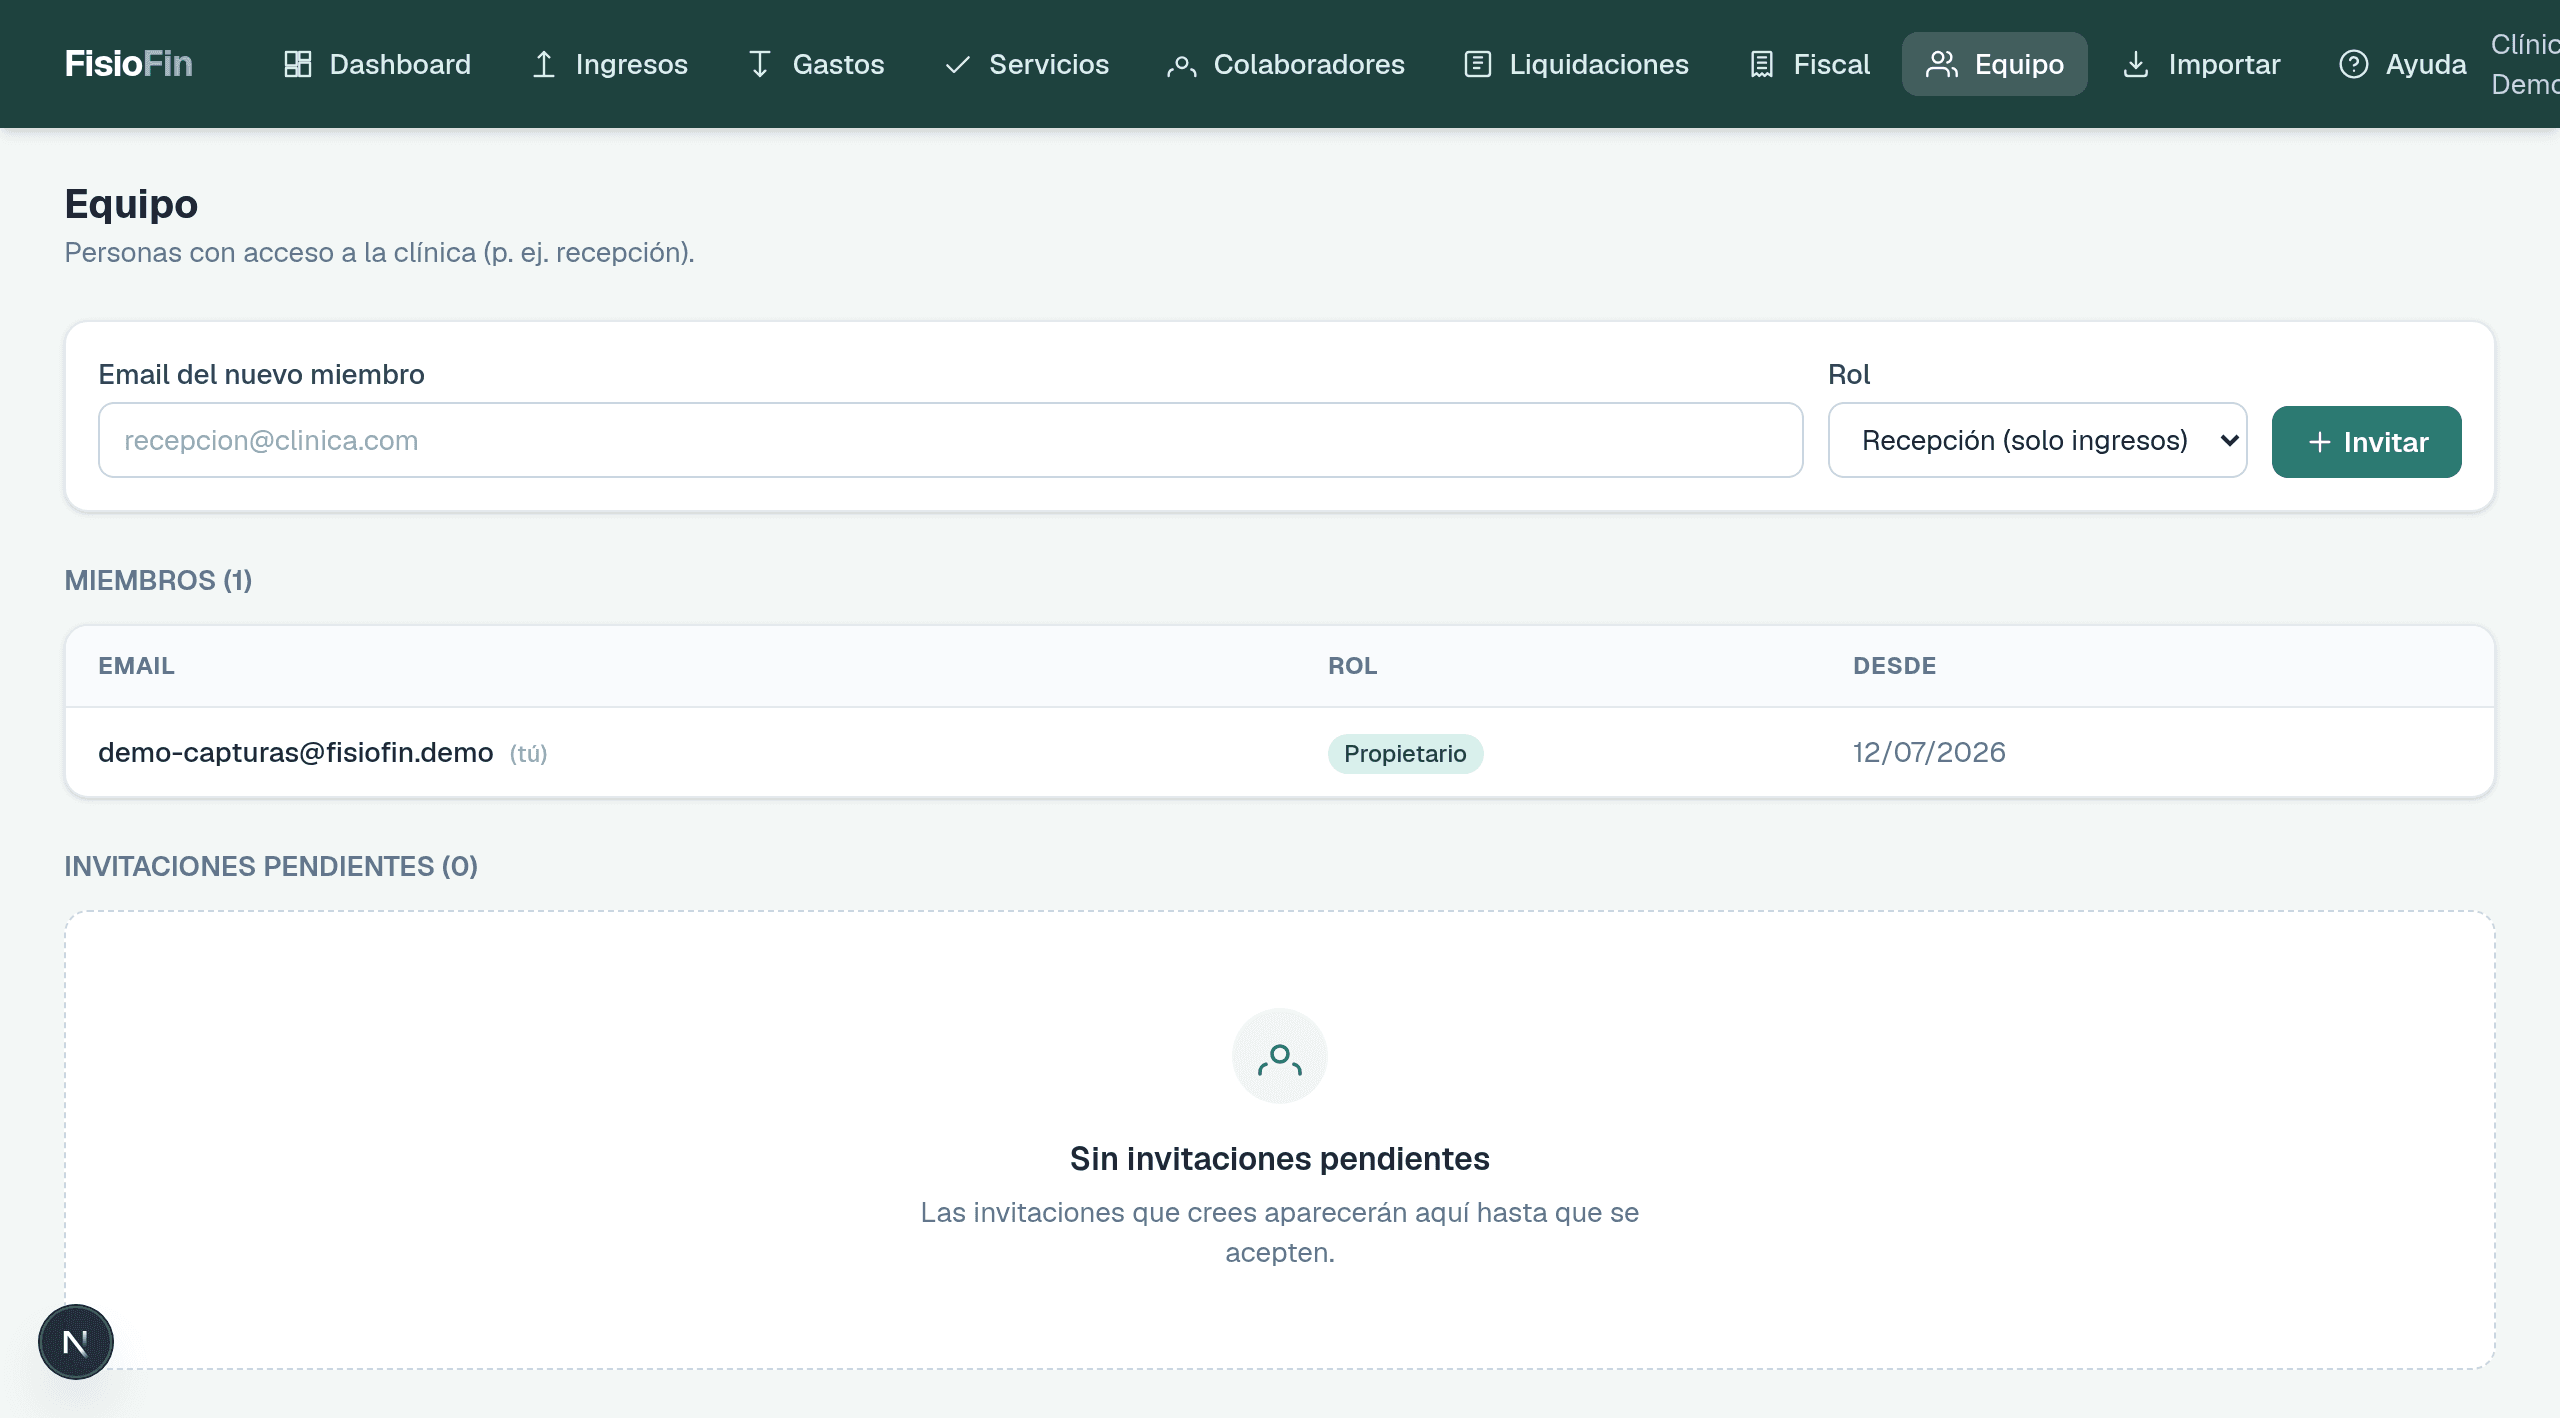This screenshot has width=2560, height=1418.
Task: Click the (tú) label next to email
Action: click(x=528, y=753)
